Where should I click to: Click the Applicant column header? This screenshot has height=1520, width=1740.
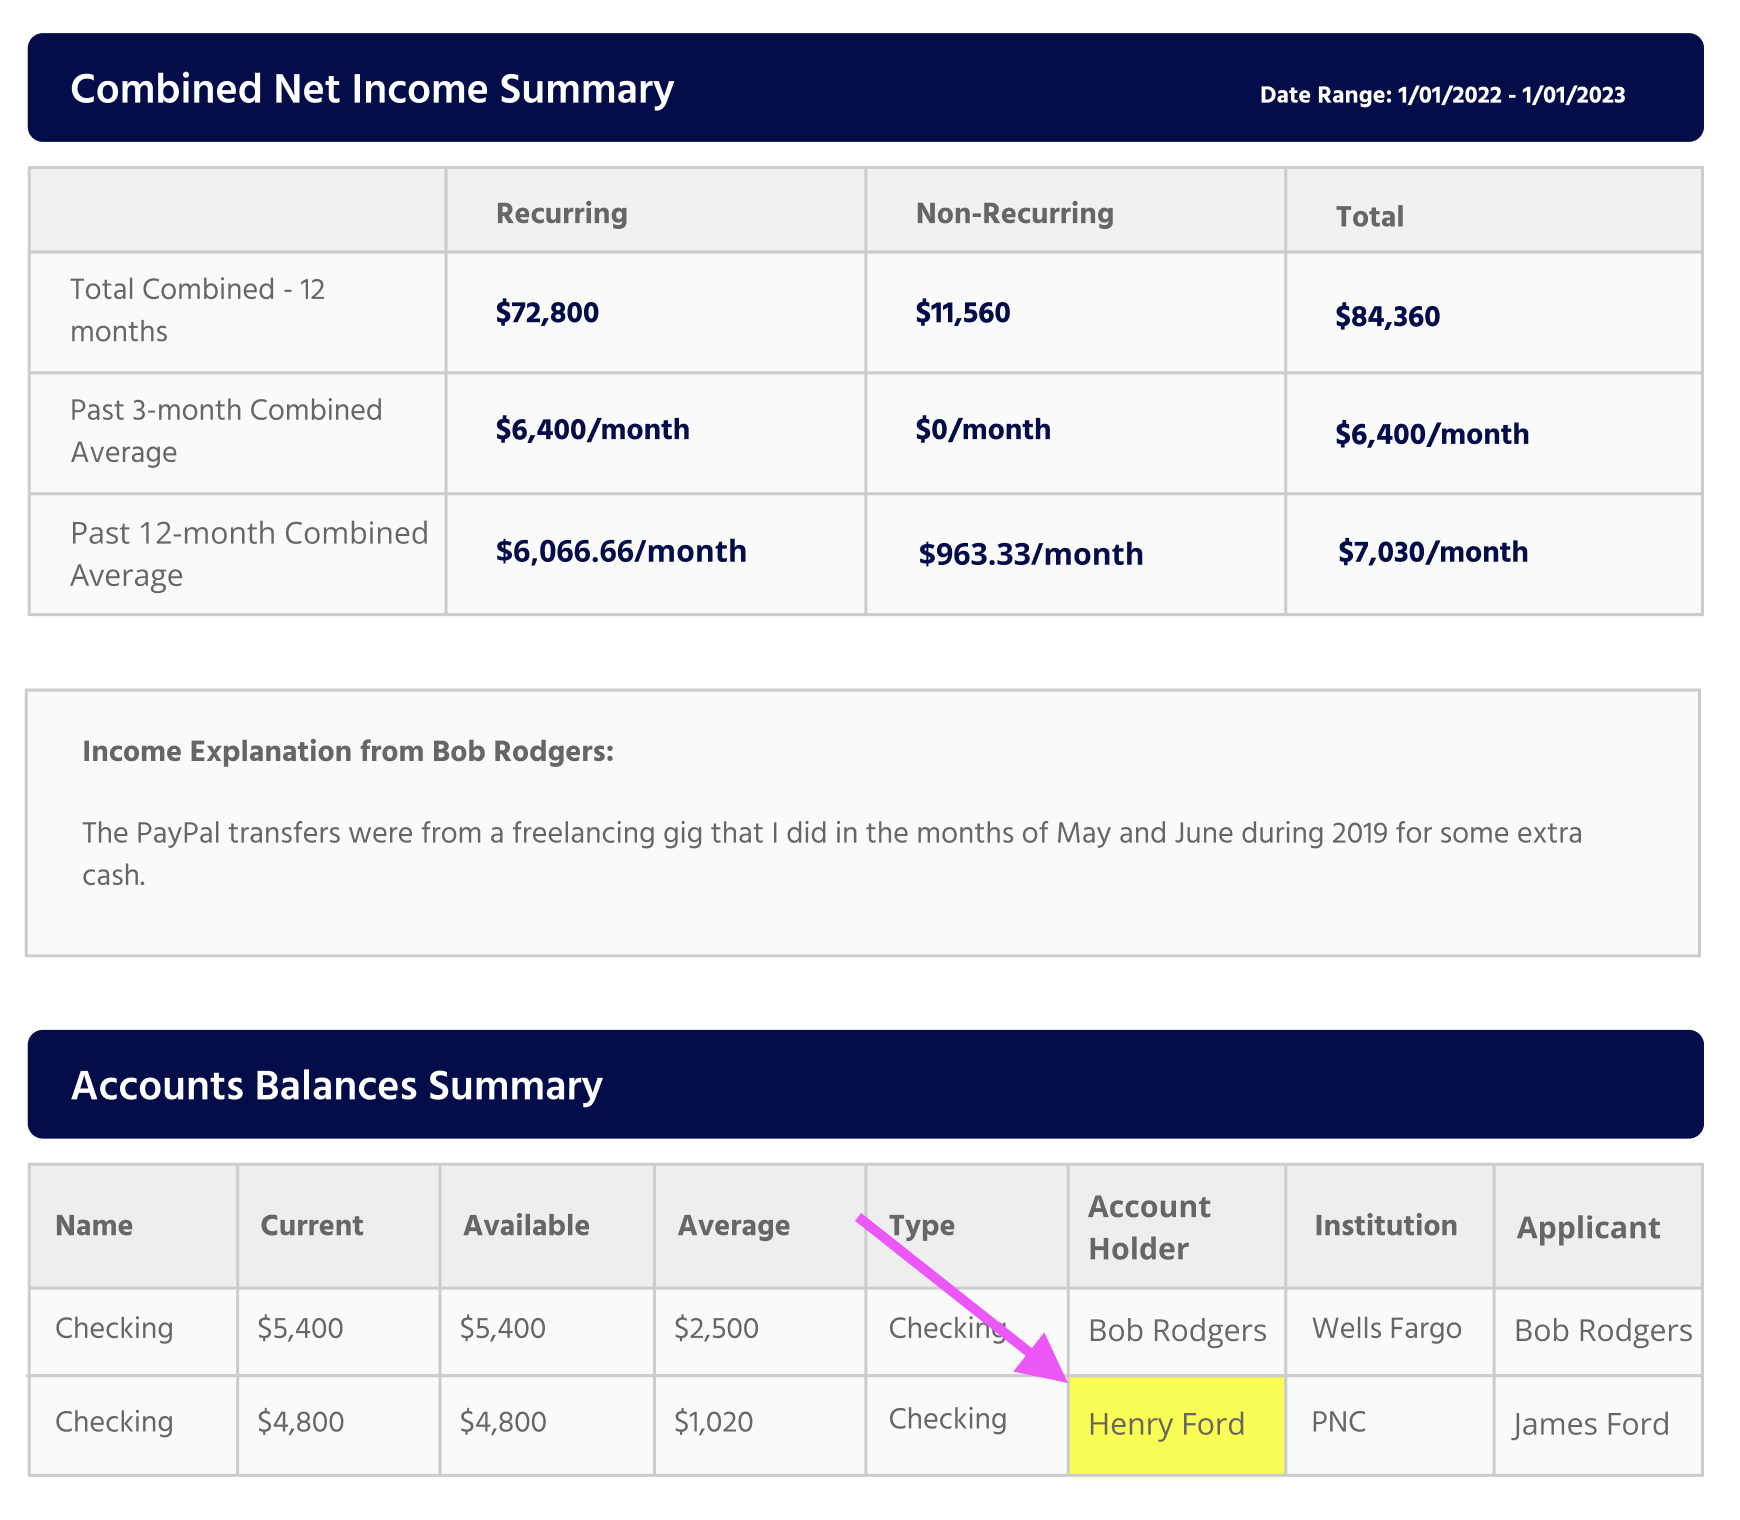(1588, 1227)
